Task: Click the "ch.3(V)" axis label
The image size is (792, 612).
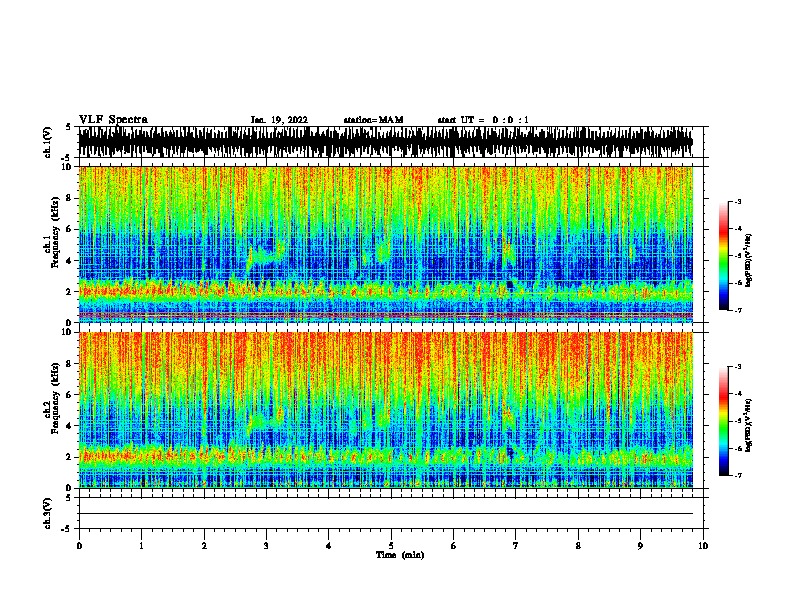Action: click(48, 513)
